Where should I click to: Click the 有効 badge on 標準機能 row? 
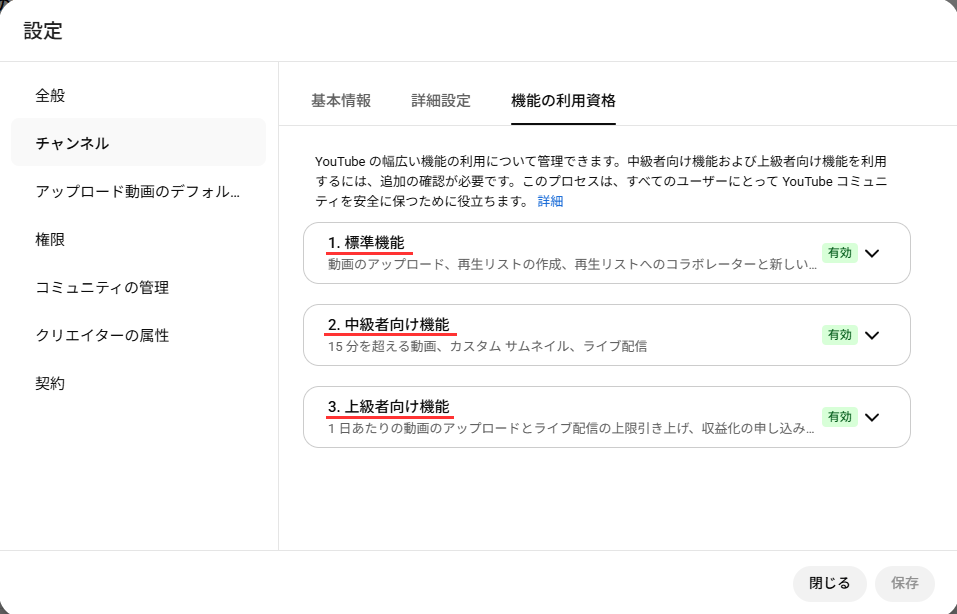837,253
